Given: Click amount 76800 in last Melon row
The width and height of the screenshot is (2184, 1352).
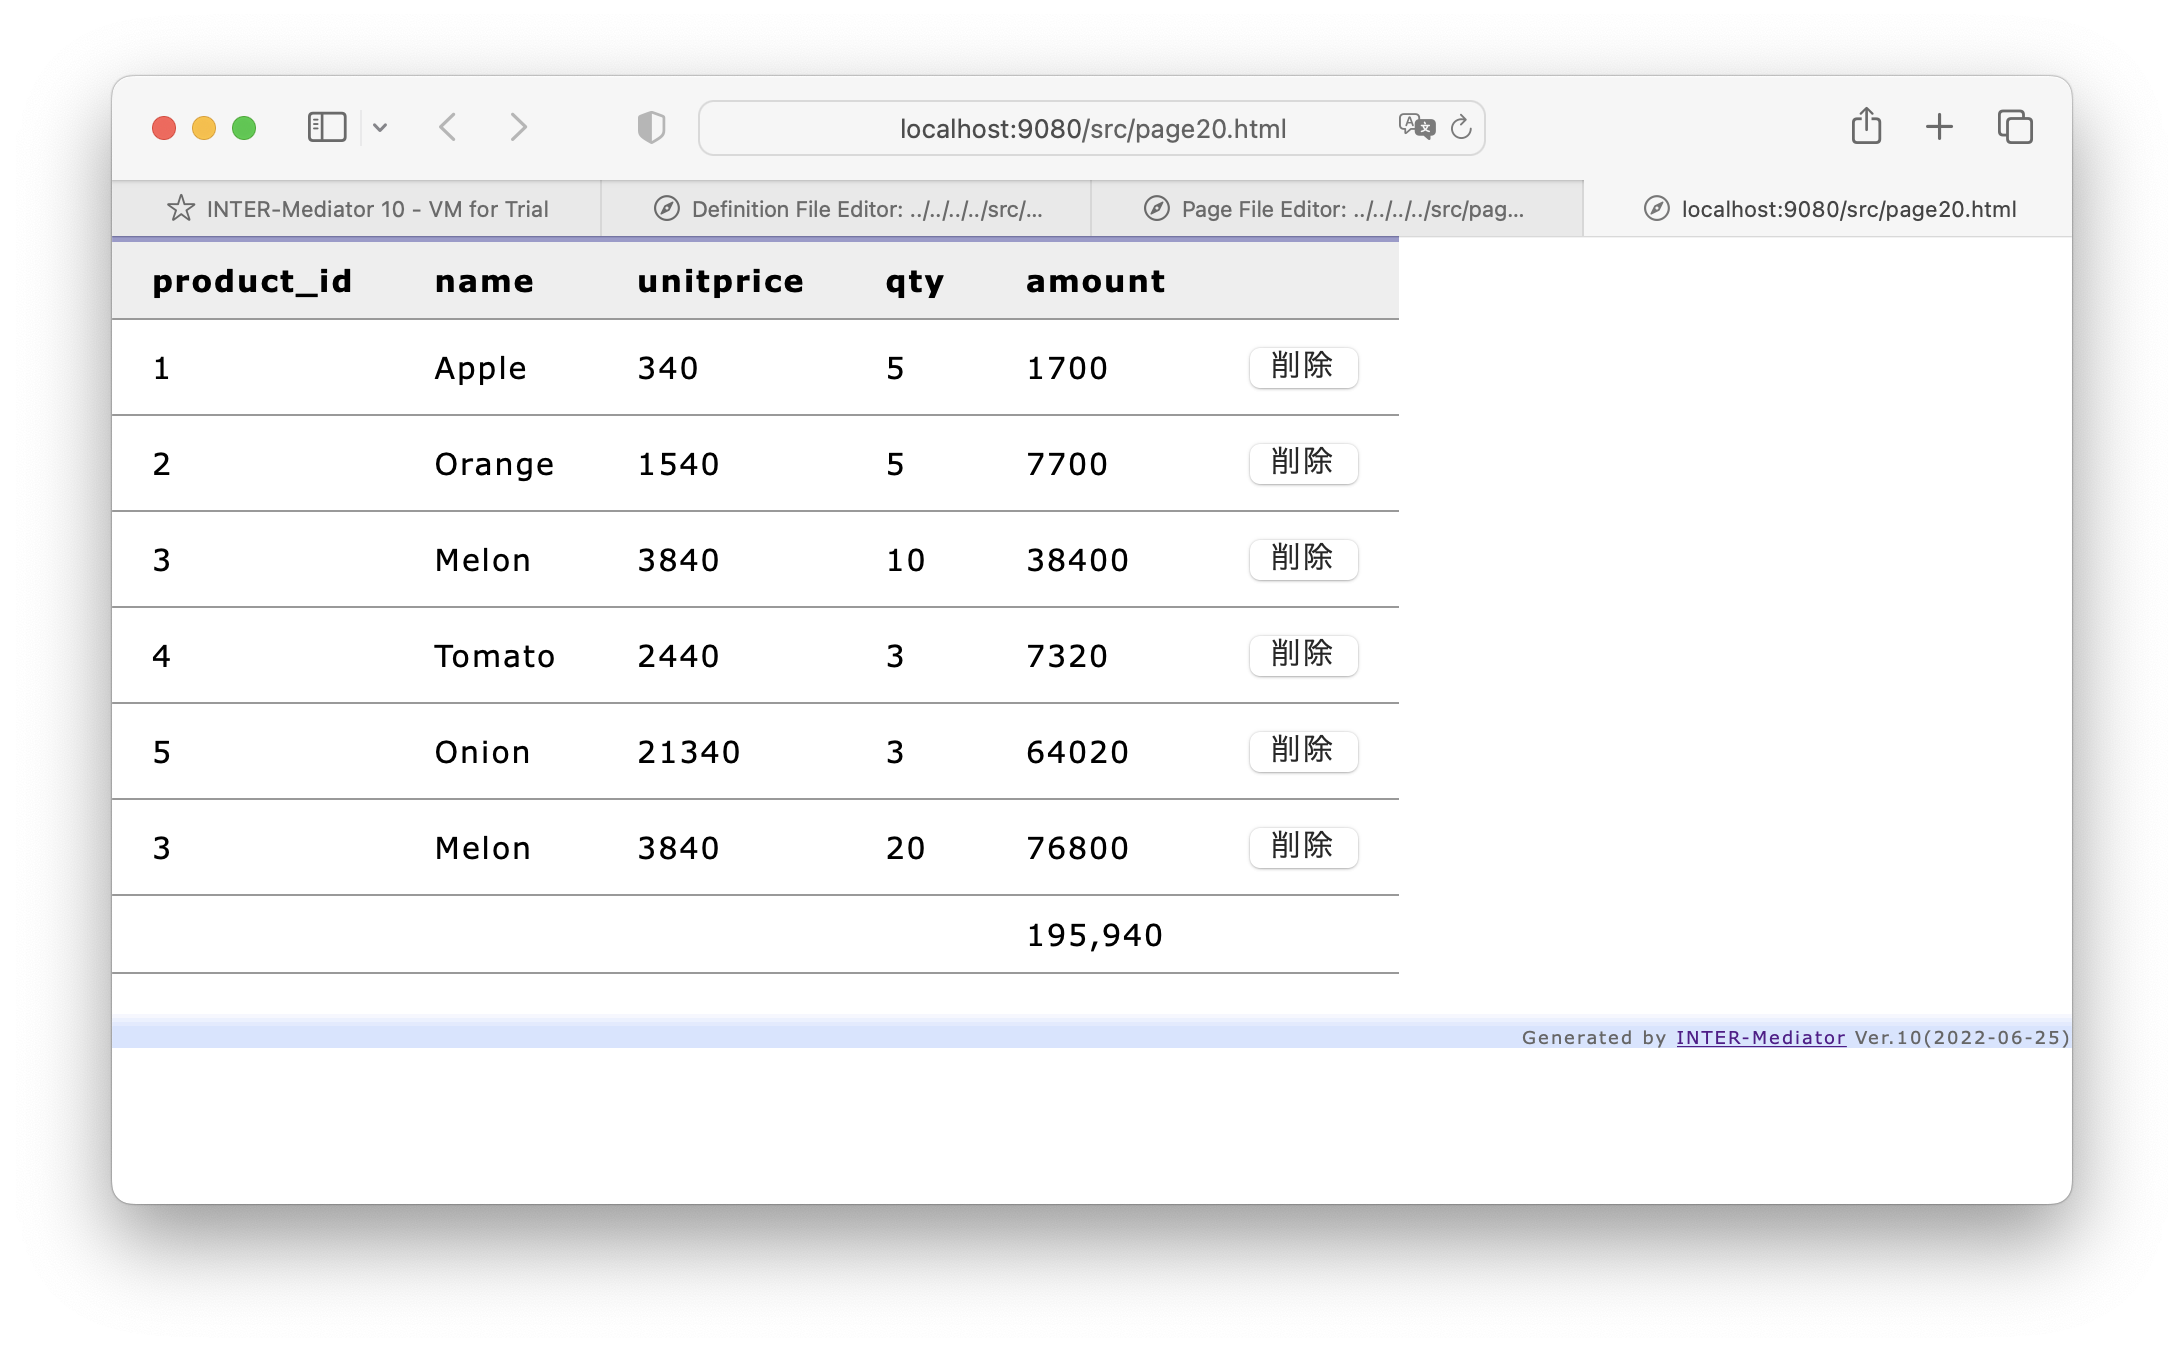Looking at the screenshot, I should click(x=1078, y=849).
